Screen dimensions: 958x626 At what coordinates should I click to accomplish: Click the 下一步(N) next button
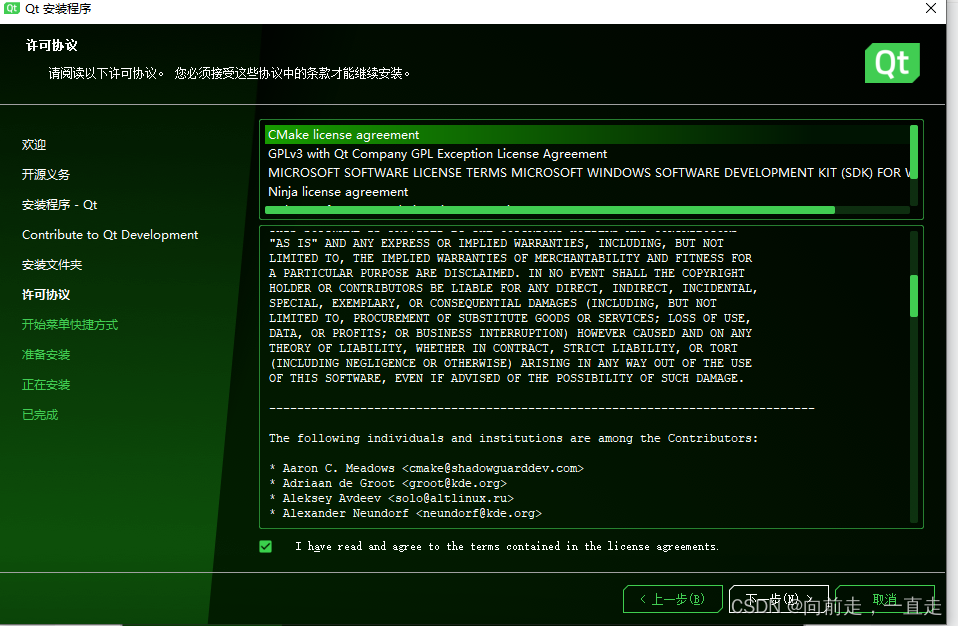point(779,599)
